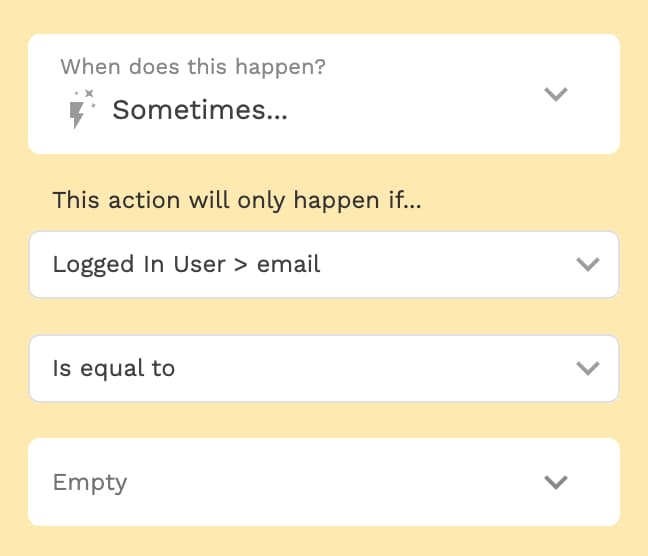Select the Sometimes... option text
648x556 pixels.
point(200,110)
